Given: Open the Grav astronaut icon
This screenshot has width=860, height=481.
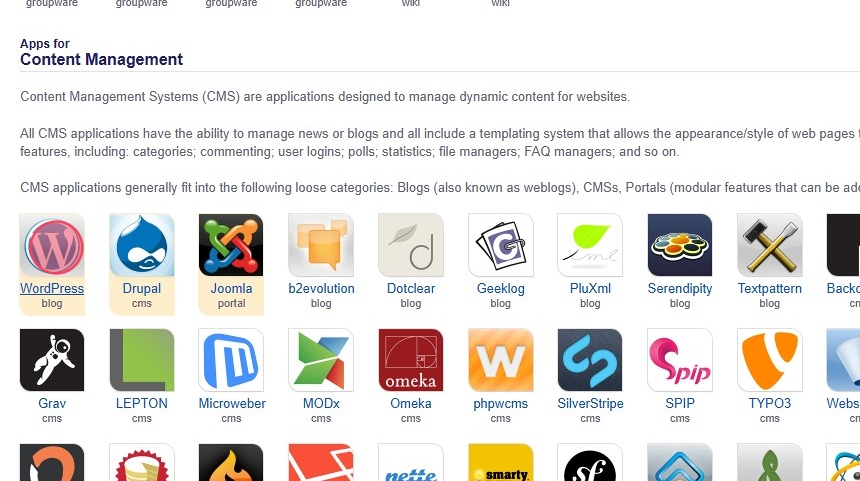Looking at the screenshot, I should (x=52, y=360).
